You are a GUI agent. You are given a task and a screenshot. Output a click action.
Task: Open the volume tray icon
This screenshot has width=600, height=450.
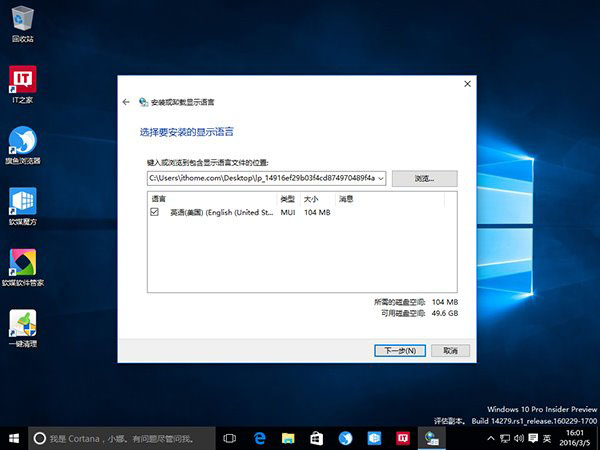point(519,439)
